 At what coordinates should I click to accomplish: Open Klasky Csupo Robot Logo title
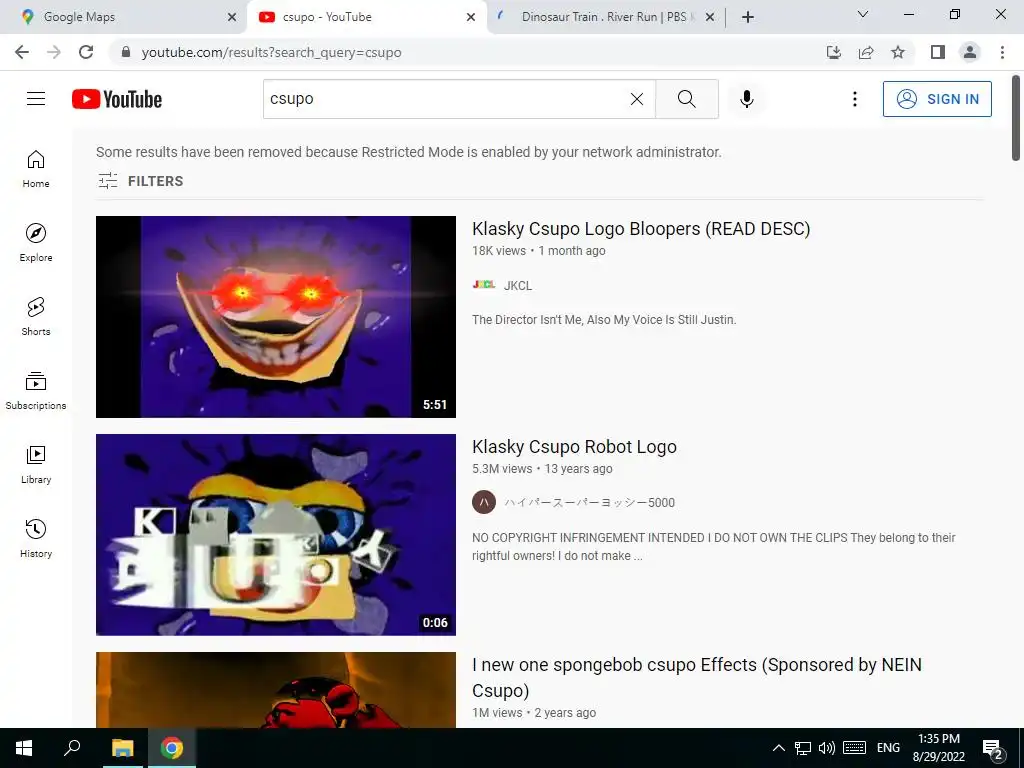574,447
